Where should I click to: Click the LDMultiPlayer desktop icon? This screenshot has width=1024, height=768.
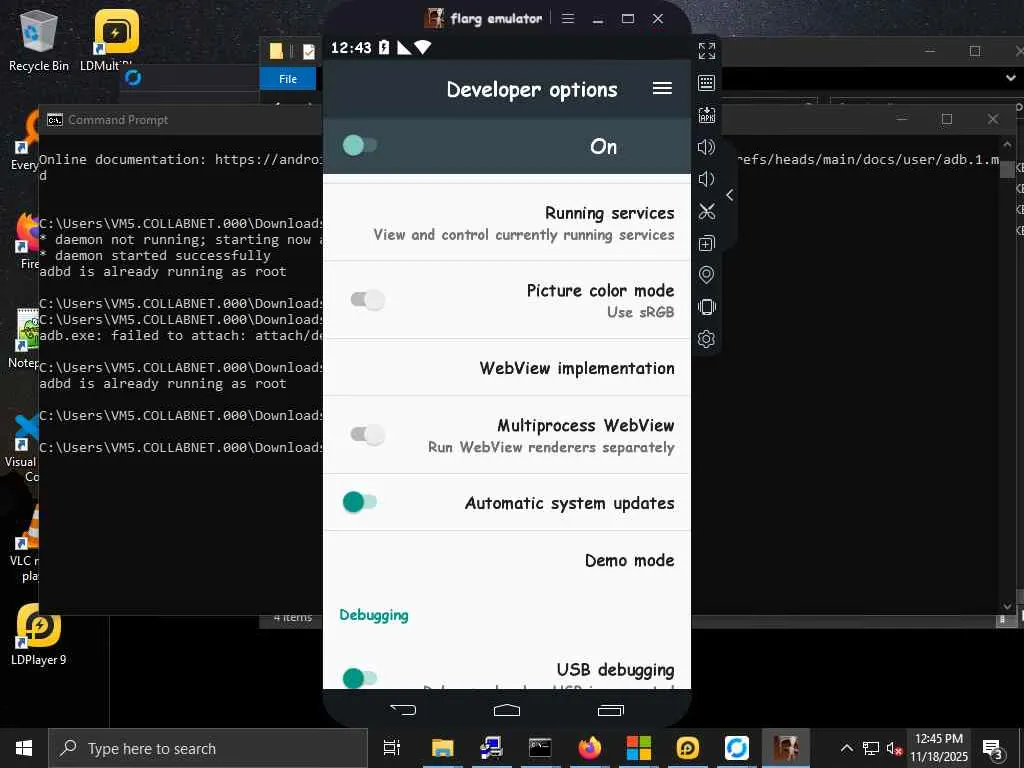pyautogui.click(x=116, y=40)
